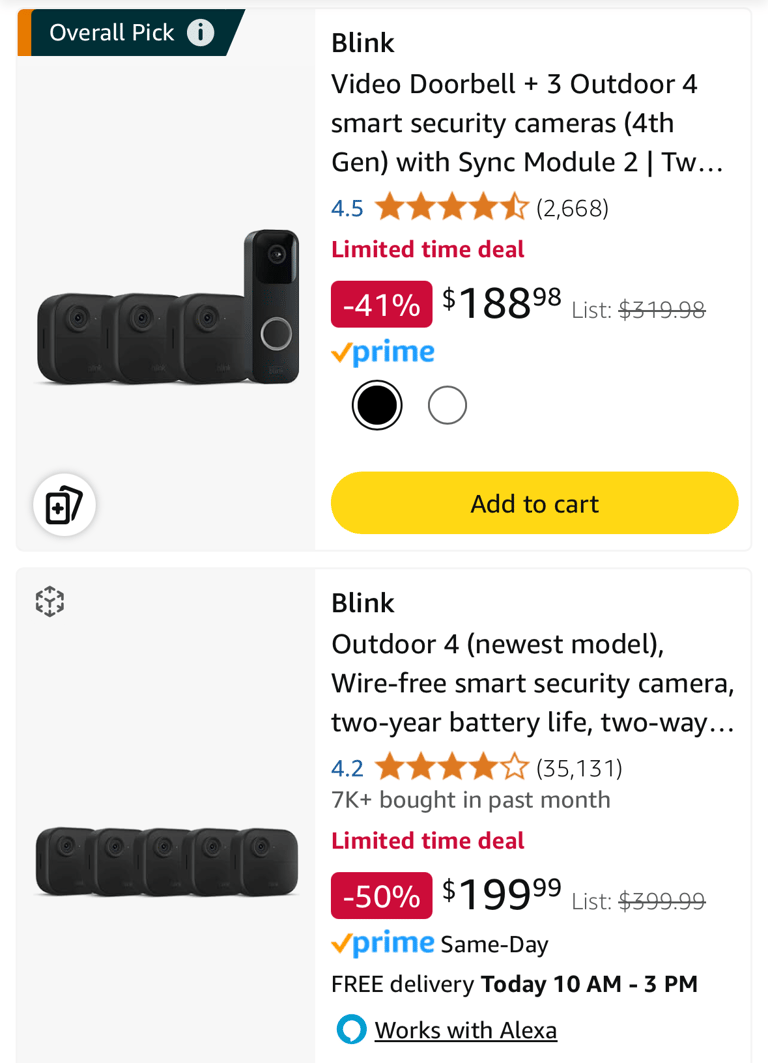Viewport: 768px width, 1063px height.
Task: Tap the Overall Pick info icon
Action: (201, 32)
